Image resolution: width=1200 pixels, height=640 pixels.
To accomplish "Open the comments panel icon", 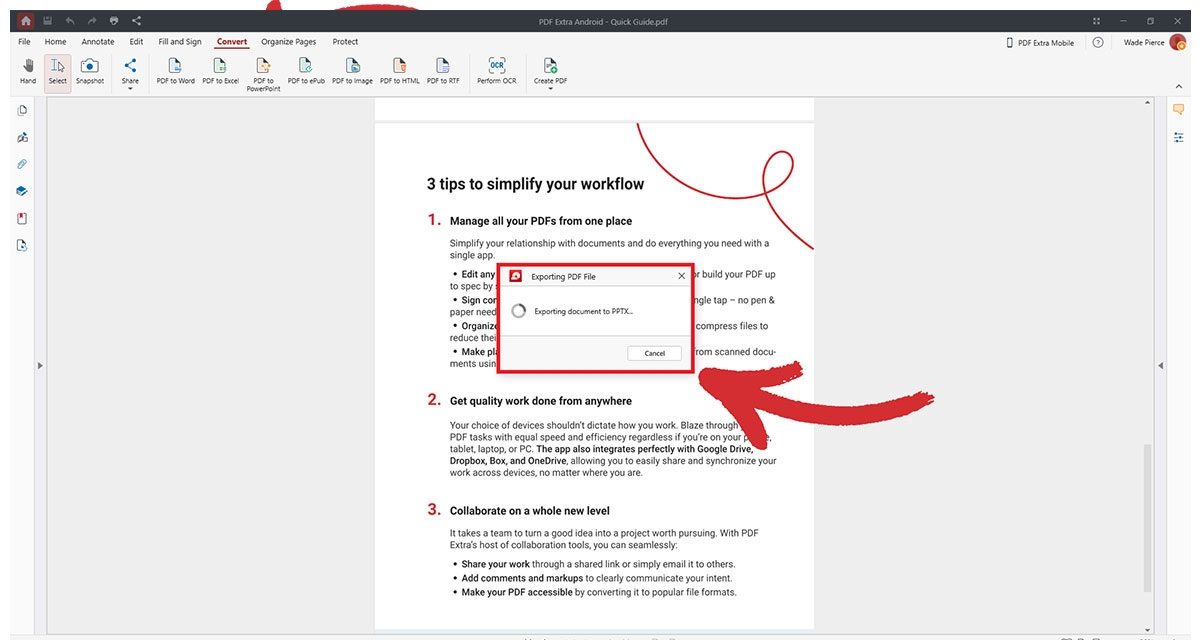I will 1178,110.
